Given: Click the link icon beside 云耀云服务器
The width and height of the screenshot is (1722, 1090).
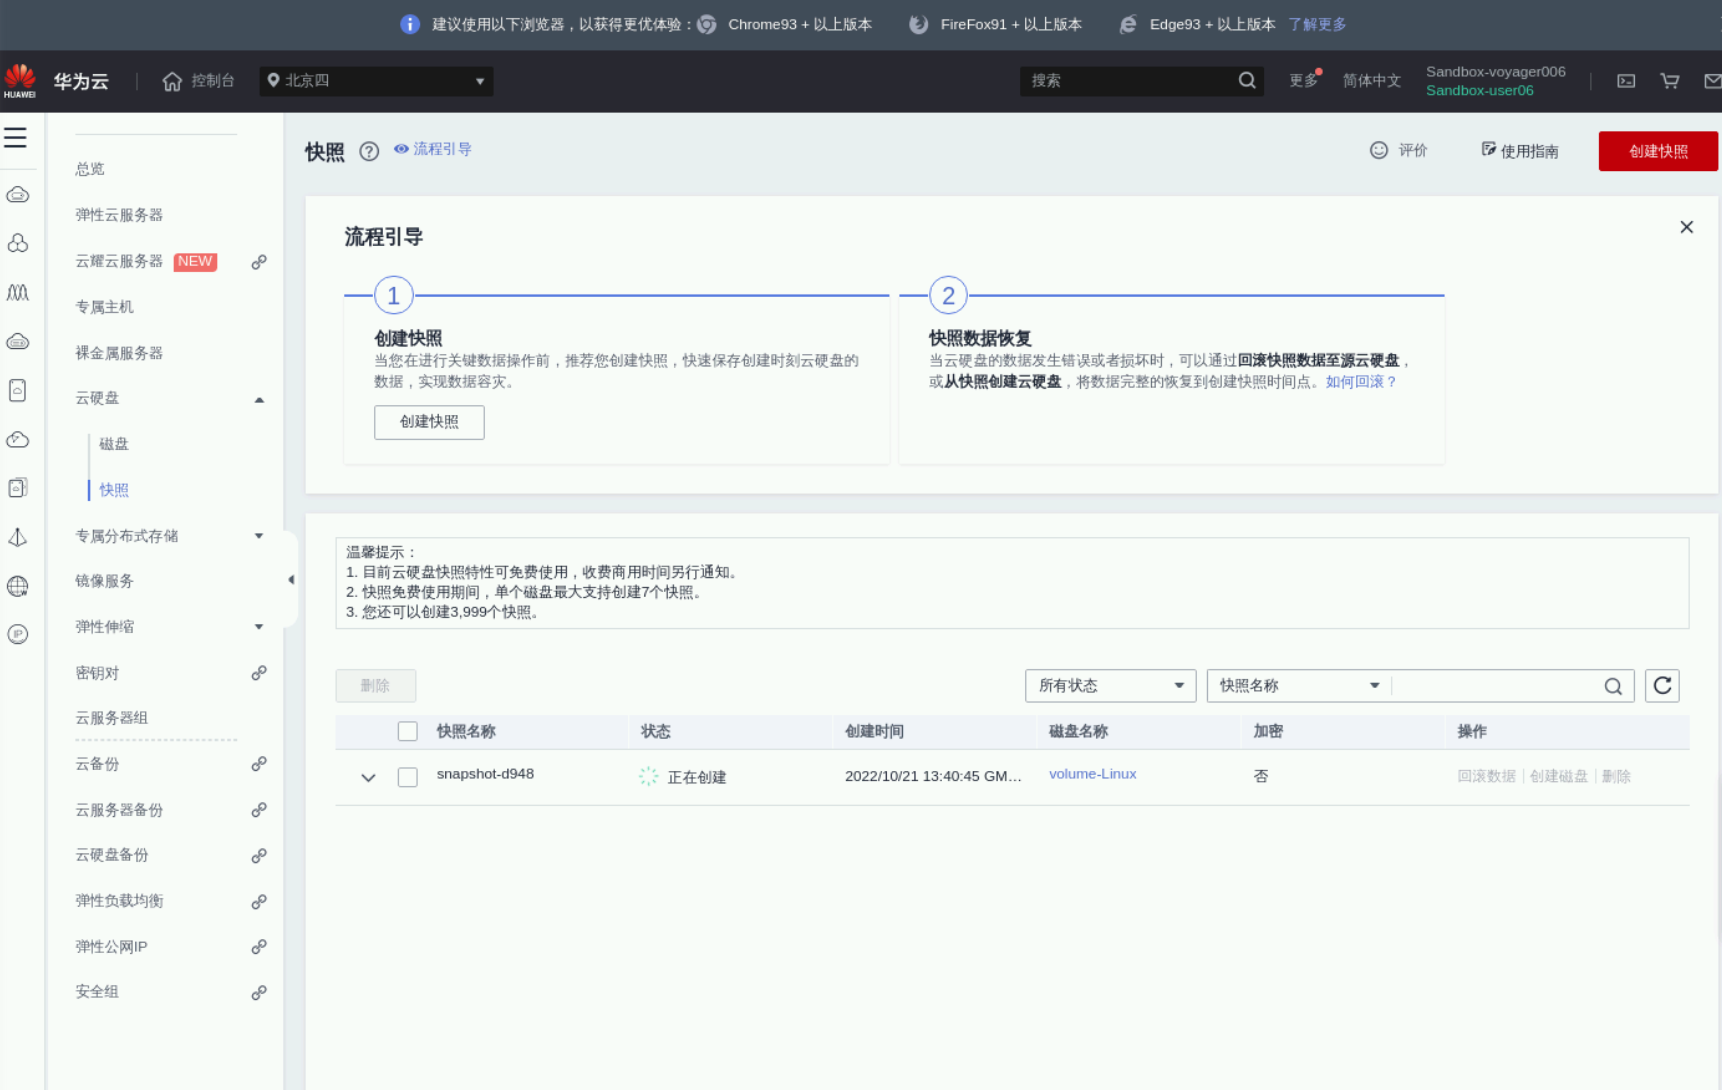Looking at the screenshot, I should (x=259, y=262).
